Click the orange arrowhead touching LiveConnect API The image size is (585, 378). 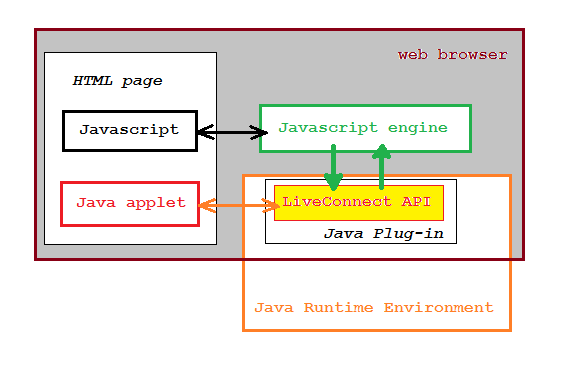pos(271,206)
